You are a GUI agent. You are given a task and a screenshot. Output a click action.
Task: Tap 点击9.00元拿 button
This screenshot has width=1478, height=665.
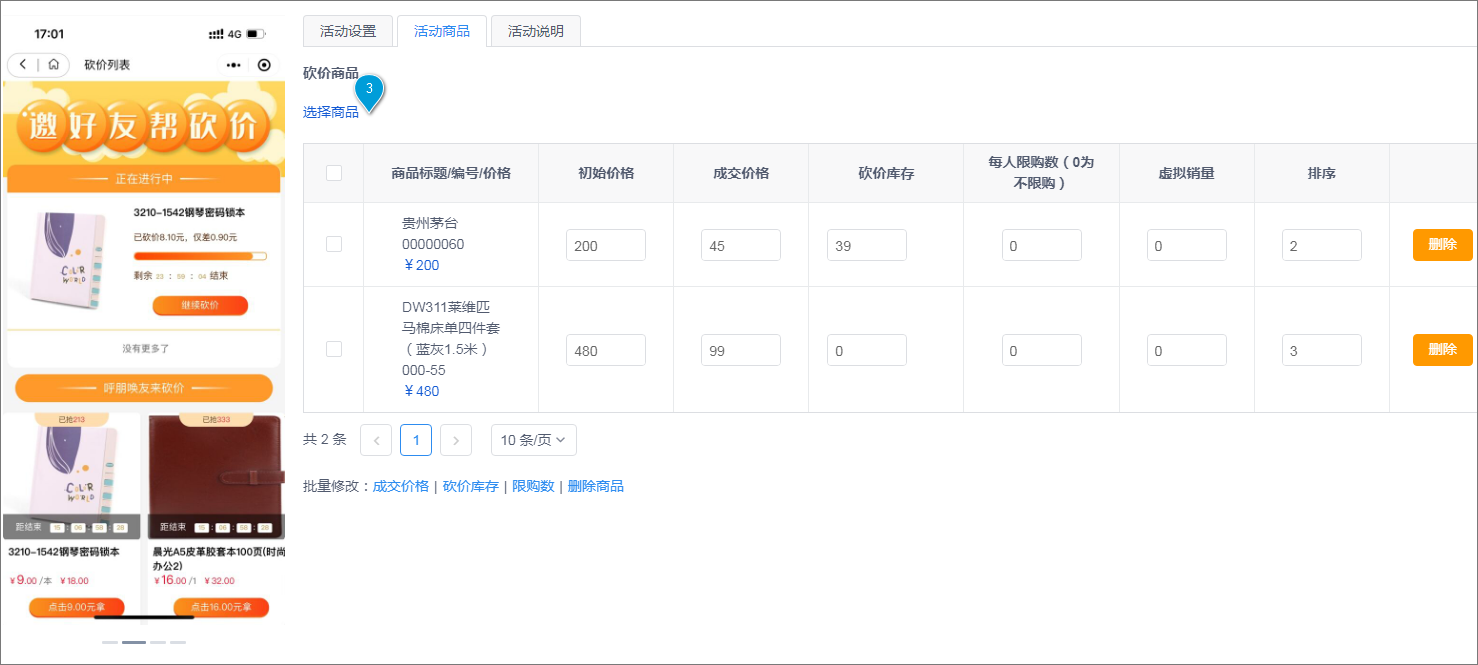coord(77,606)
